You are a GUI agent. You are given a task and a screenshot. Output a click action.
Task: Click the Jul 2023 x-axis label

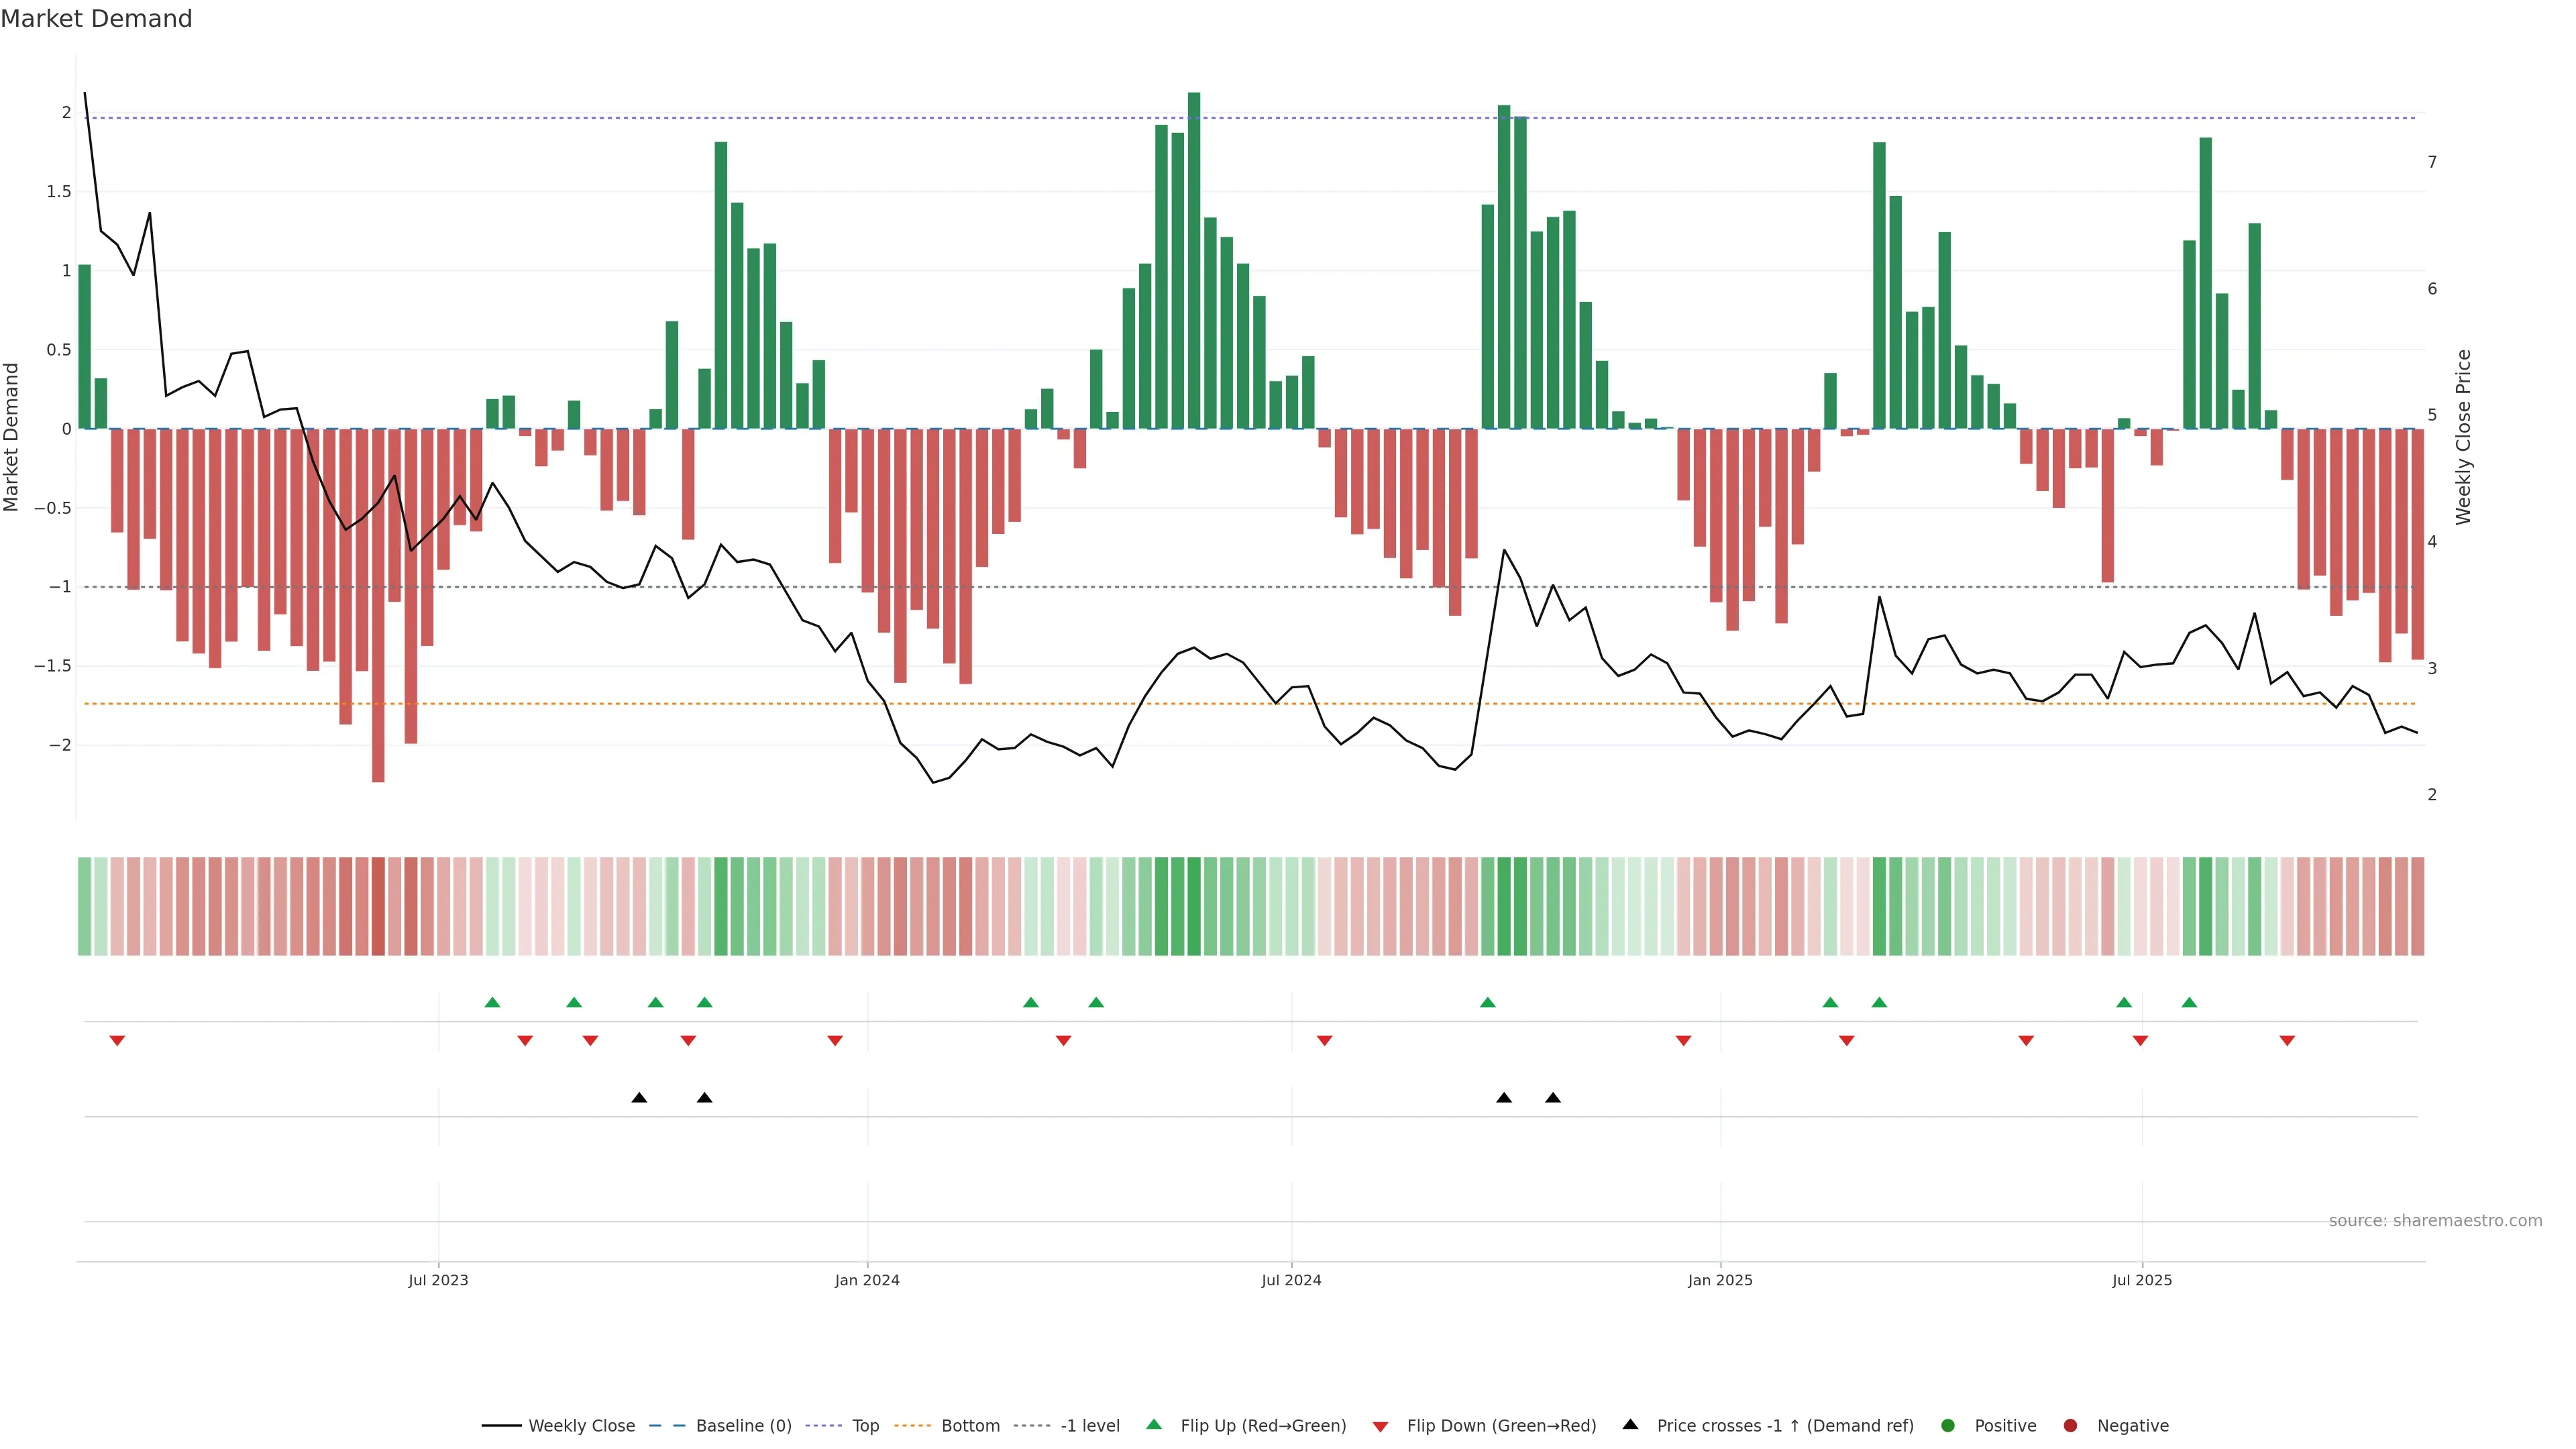438,1280
